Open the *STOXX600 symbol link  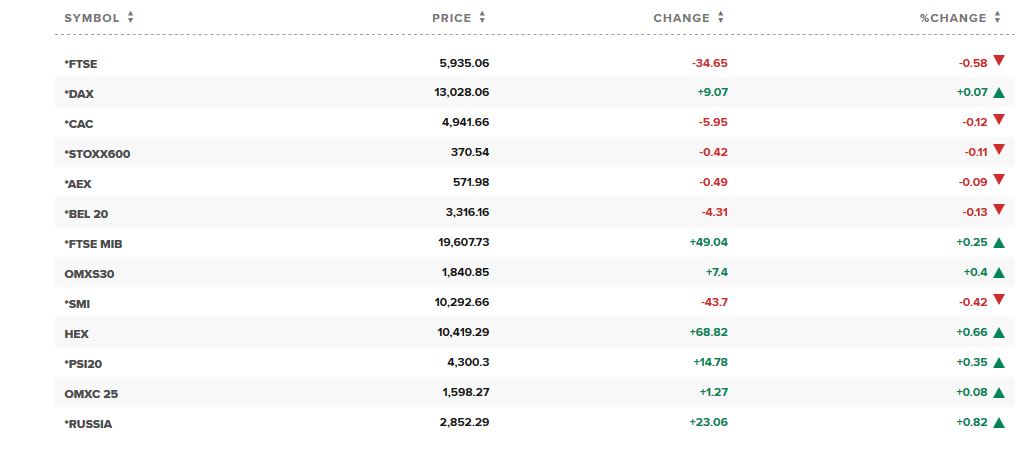click(97, 154)
